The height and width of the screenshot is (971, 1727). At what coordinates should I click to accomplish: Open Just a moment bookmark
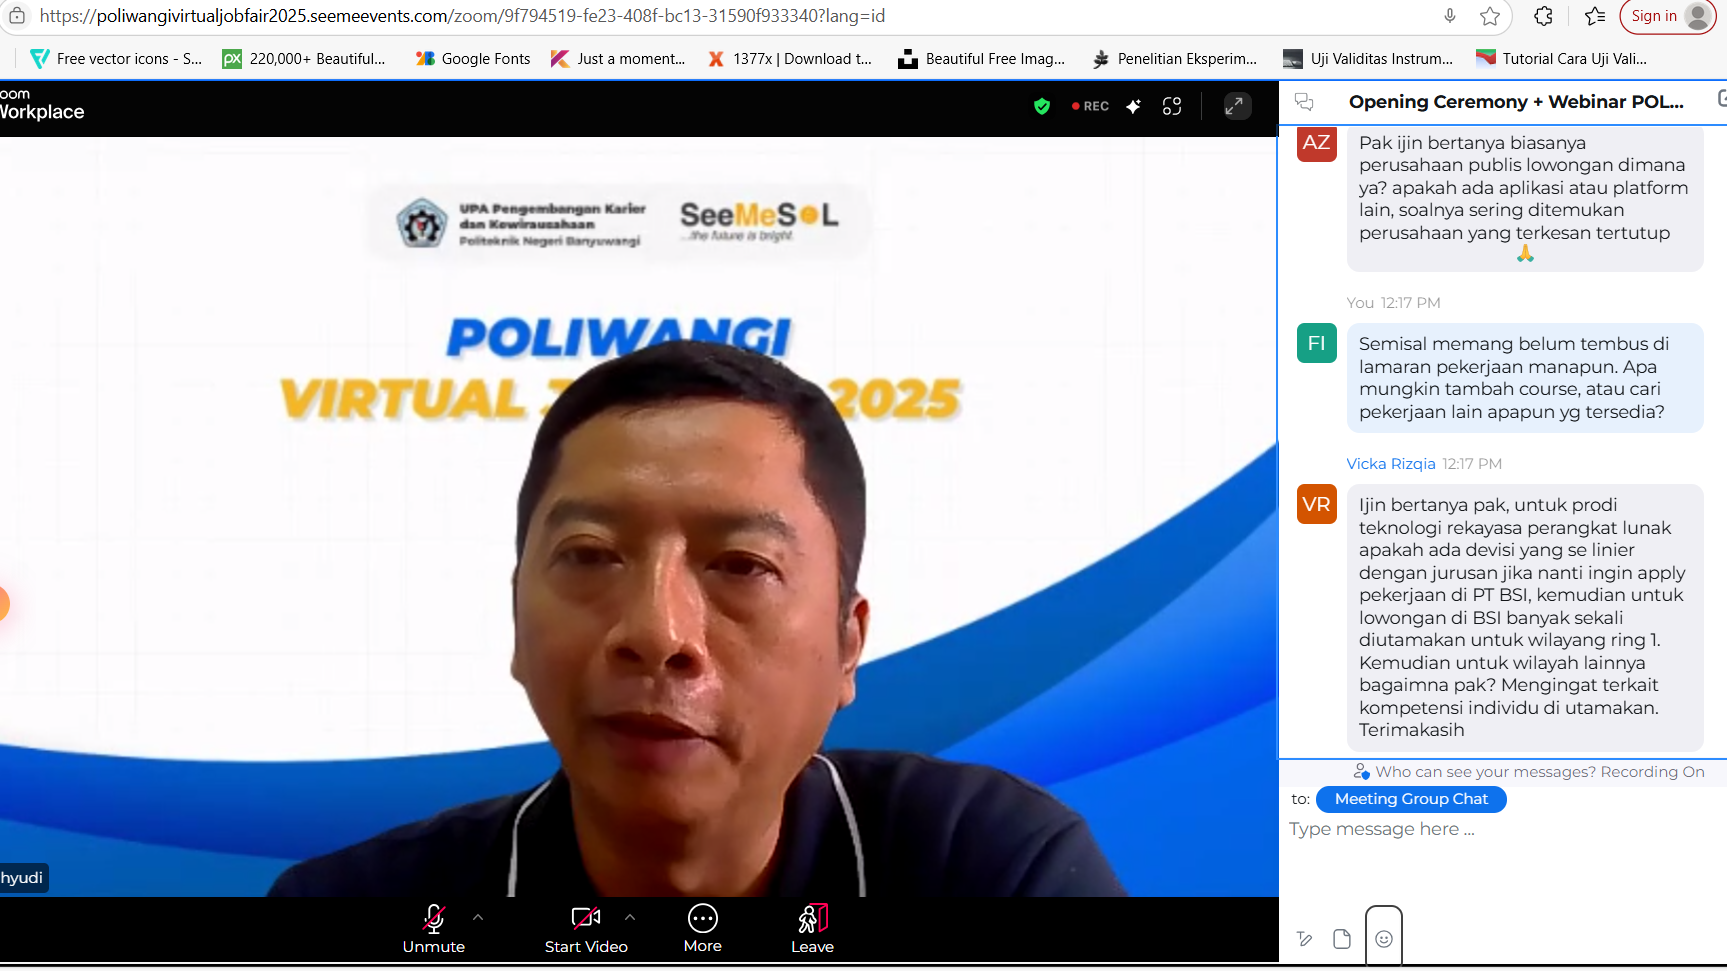618,59
